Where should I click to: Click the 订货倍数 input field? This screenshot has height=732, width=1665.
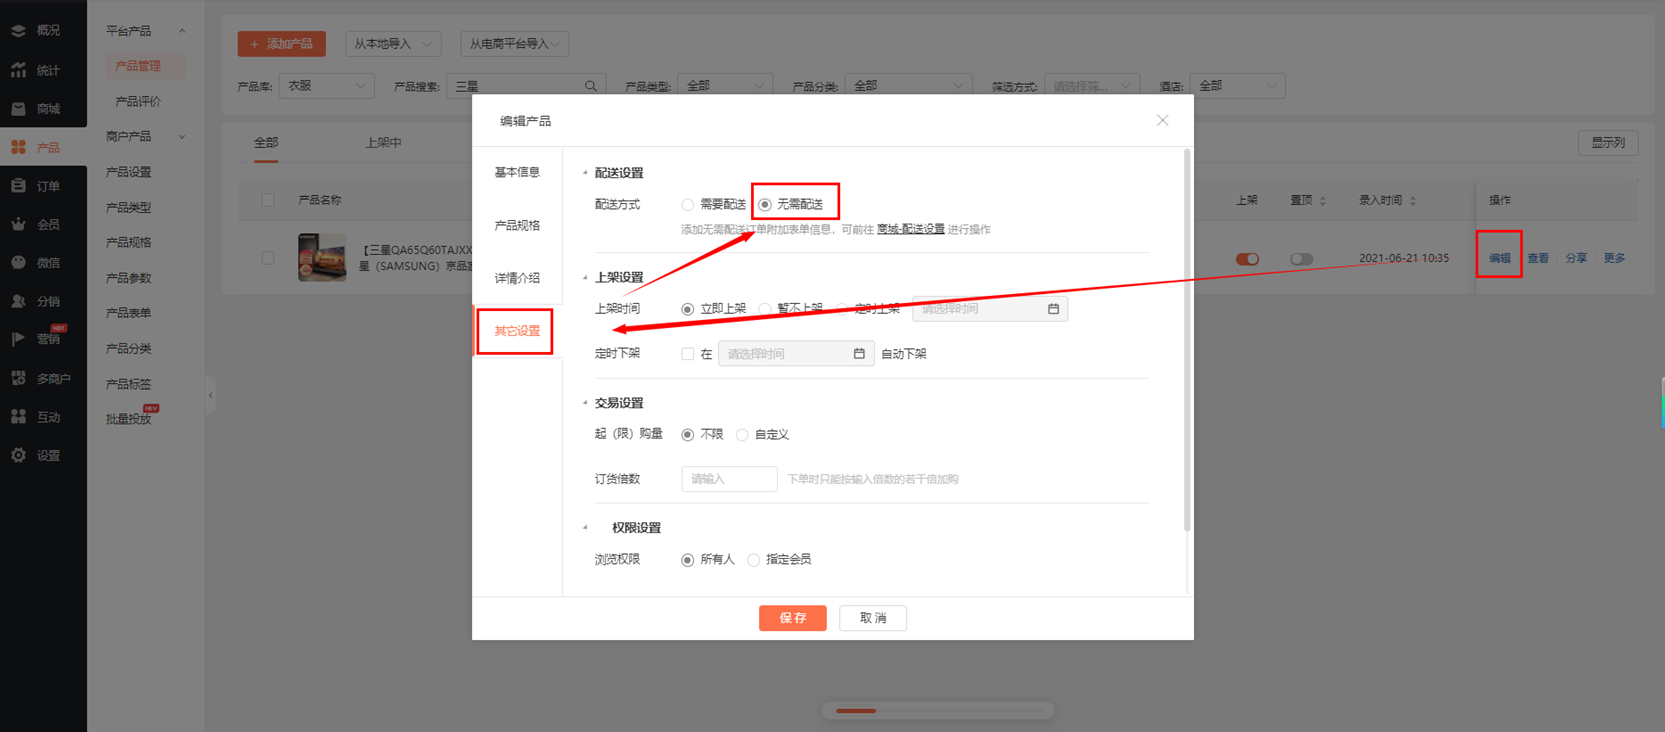pos(729,479)
